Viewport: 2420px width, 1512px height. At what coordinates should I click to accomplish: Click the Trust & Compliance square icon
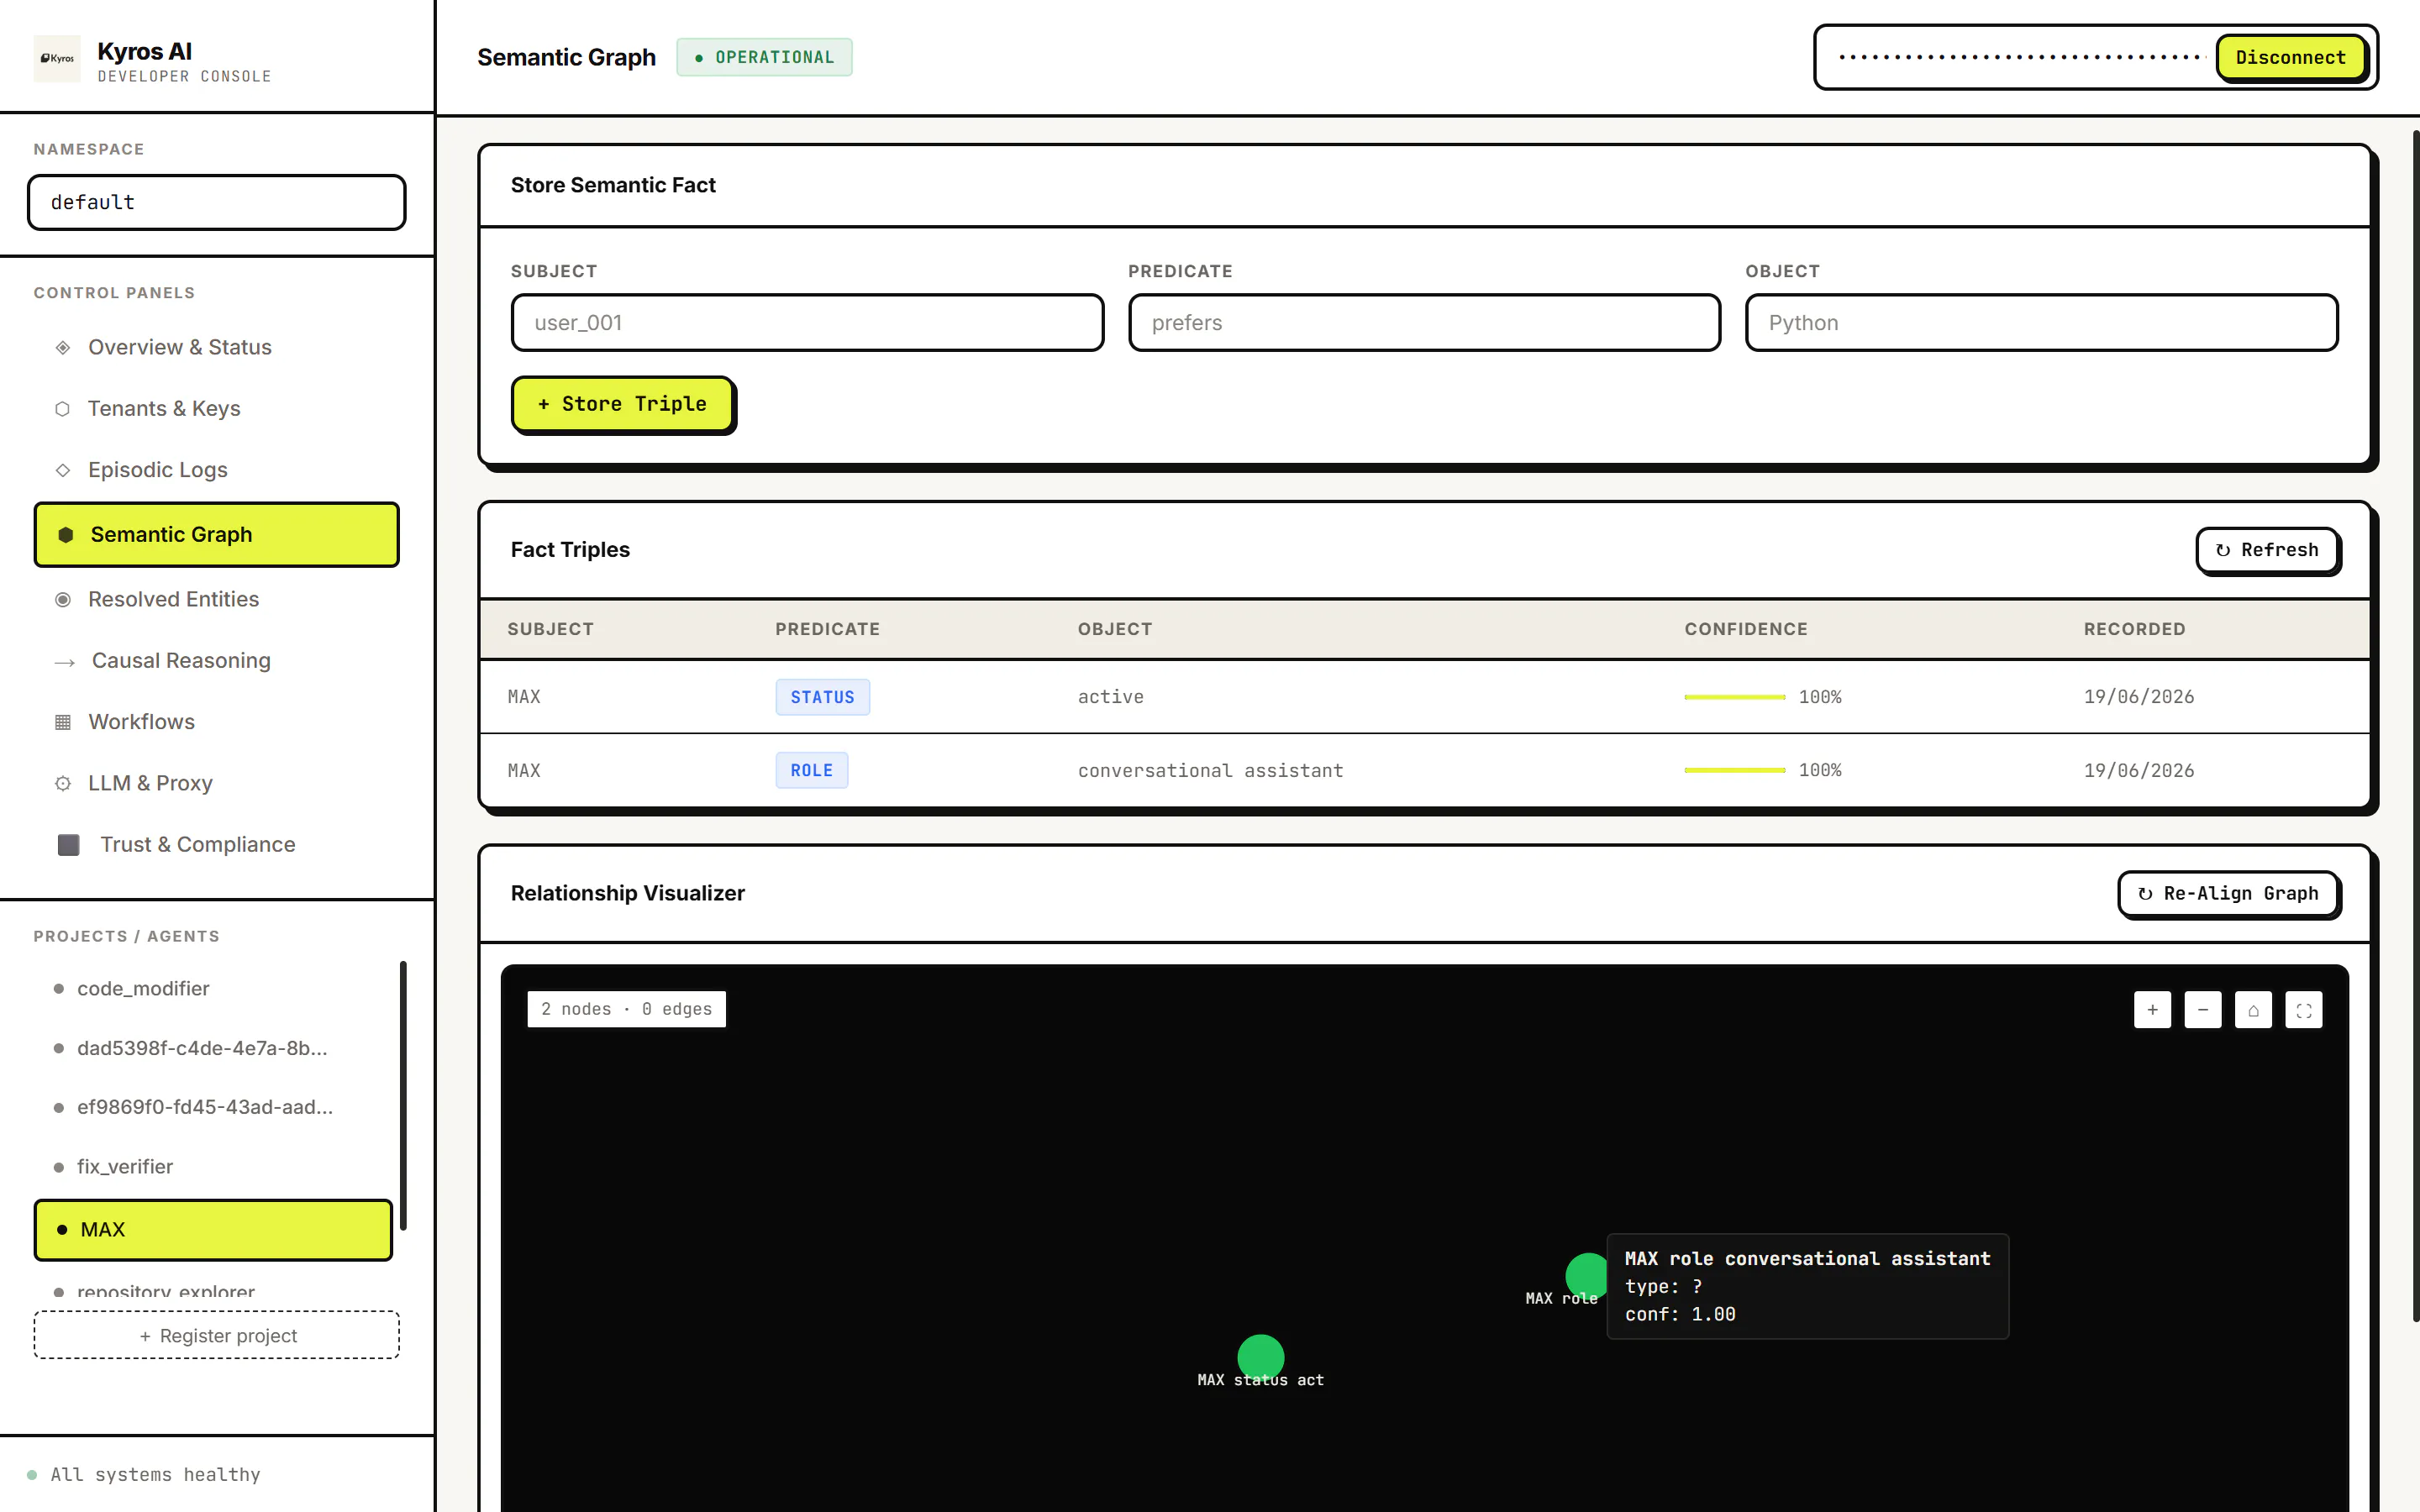coord(69,845)
